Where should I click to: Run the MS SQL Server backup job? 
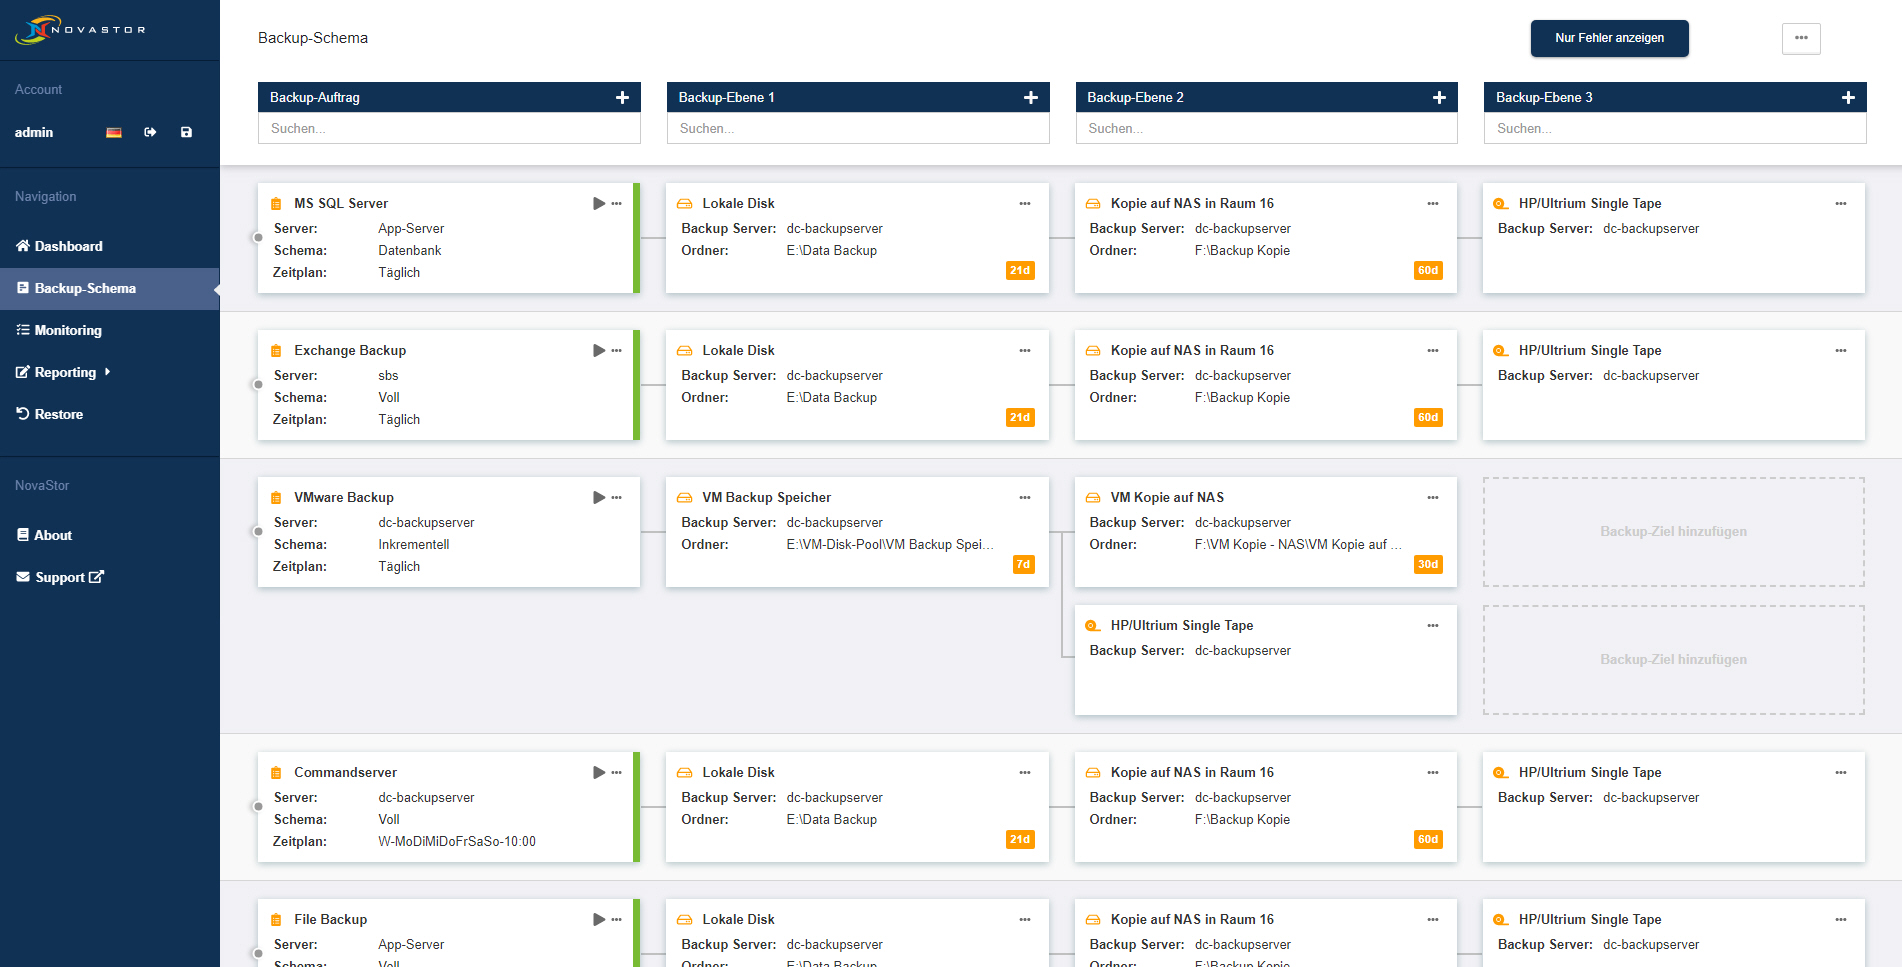tap(598, 203)
